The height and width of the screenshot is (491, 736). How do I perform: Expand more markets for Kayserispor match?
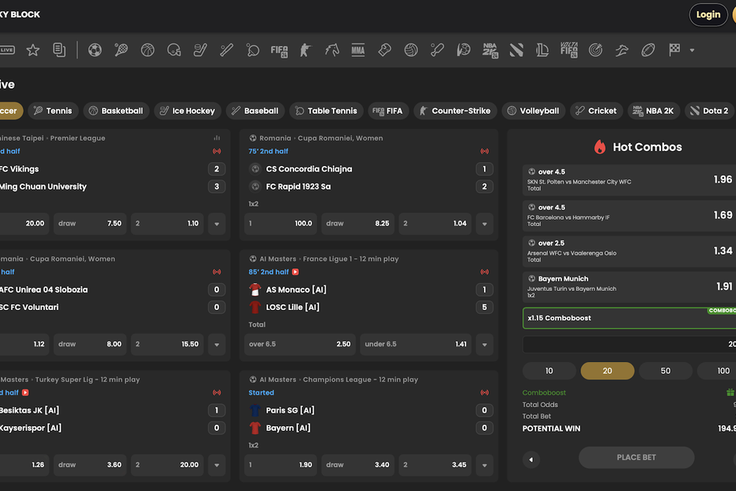pos(217,465)
